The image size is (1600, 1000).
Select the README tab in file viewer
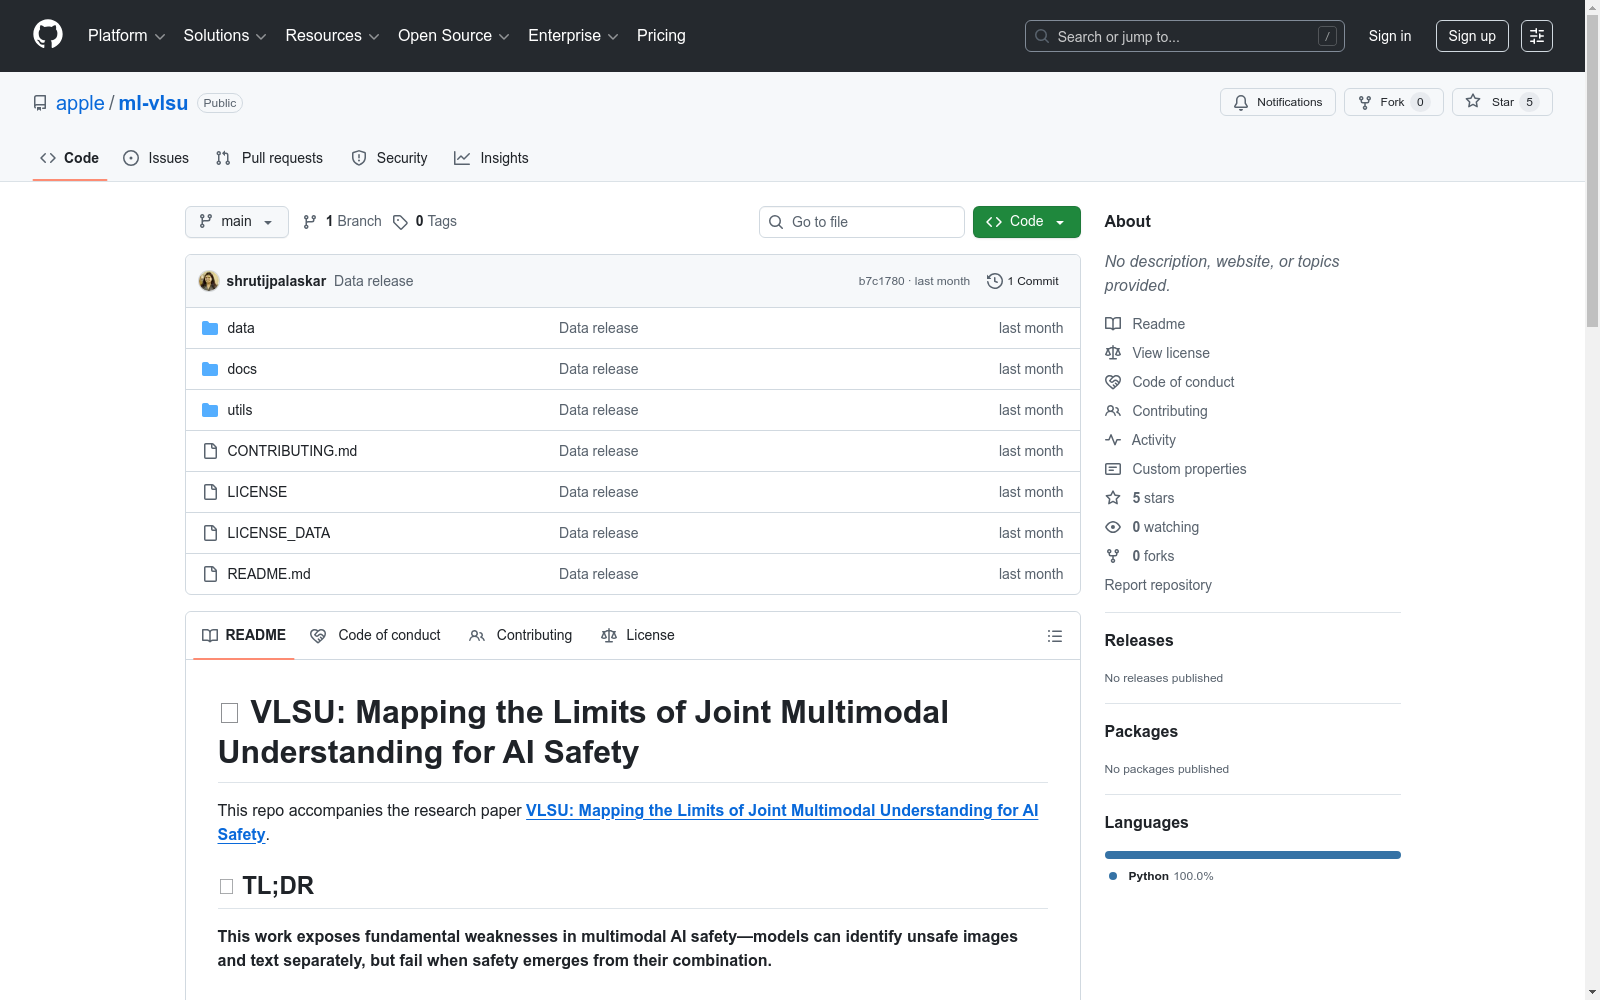(244, 635)
